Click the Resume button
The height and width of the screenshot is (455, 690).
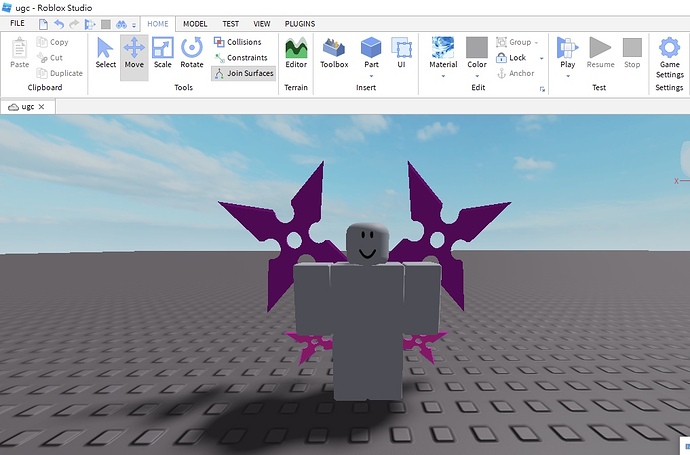[x=600, y=53]
